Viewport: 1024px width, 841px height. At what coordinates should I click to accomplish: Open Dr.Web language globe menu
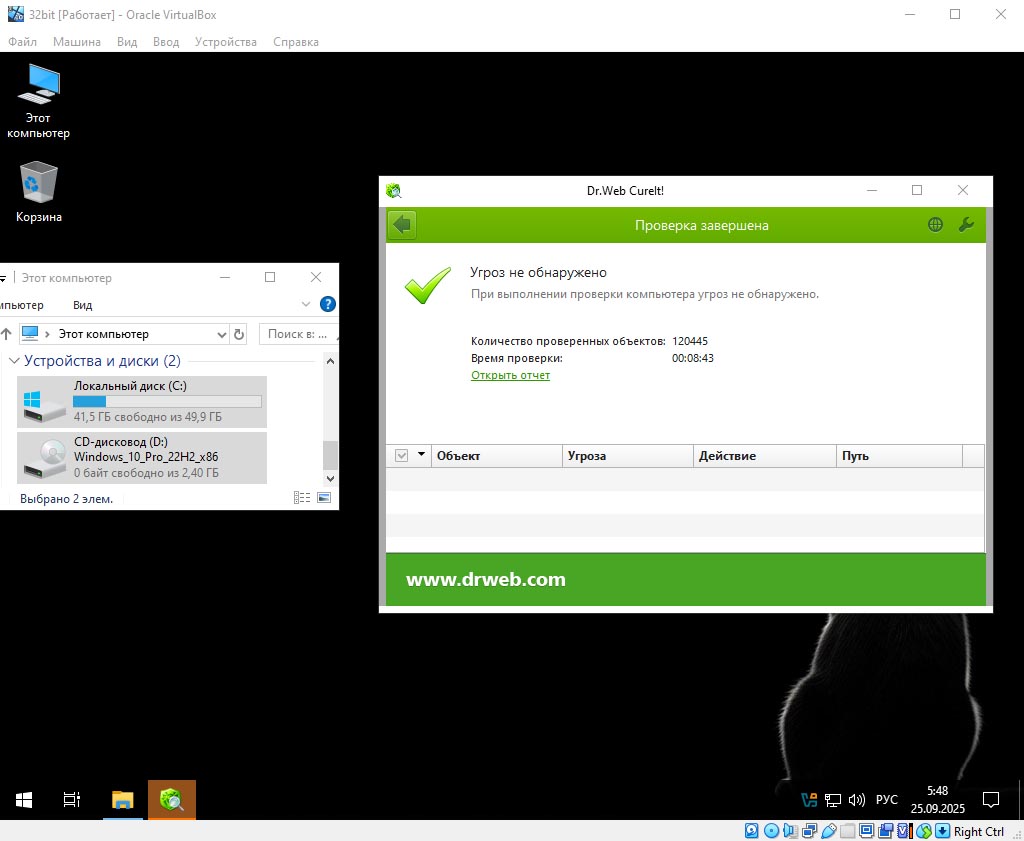(x=935, y=225)
